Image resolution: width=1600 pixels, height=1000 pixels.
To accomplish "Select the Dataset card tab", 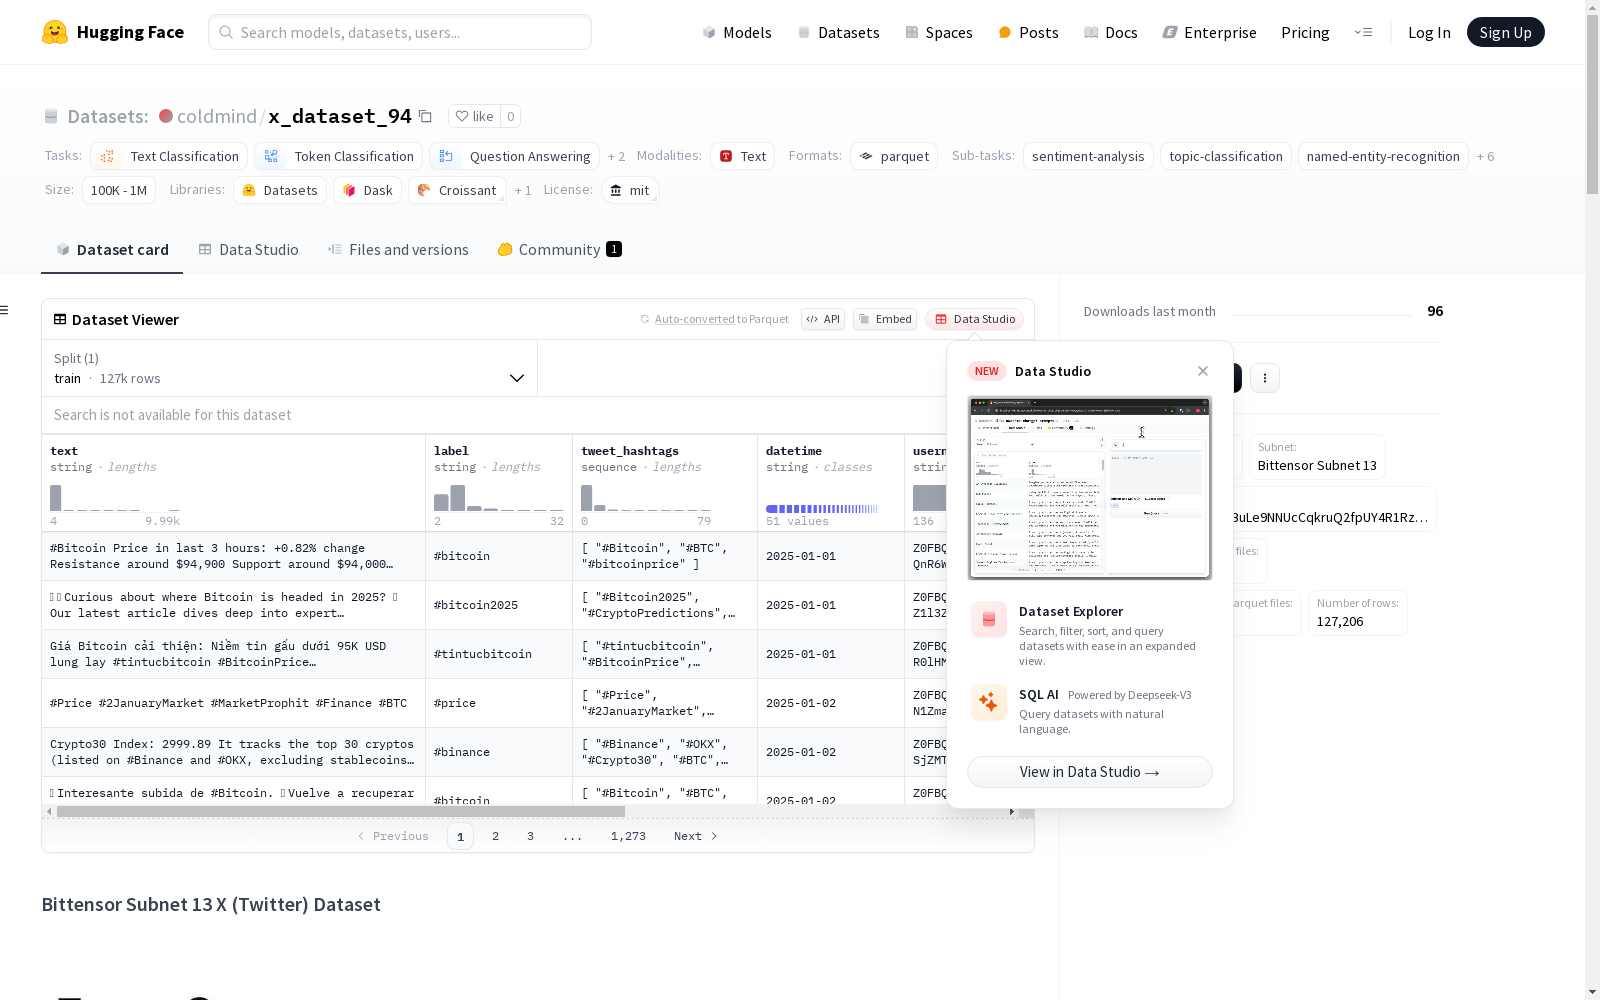I will coord(112,249).
